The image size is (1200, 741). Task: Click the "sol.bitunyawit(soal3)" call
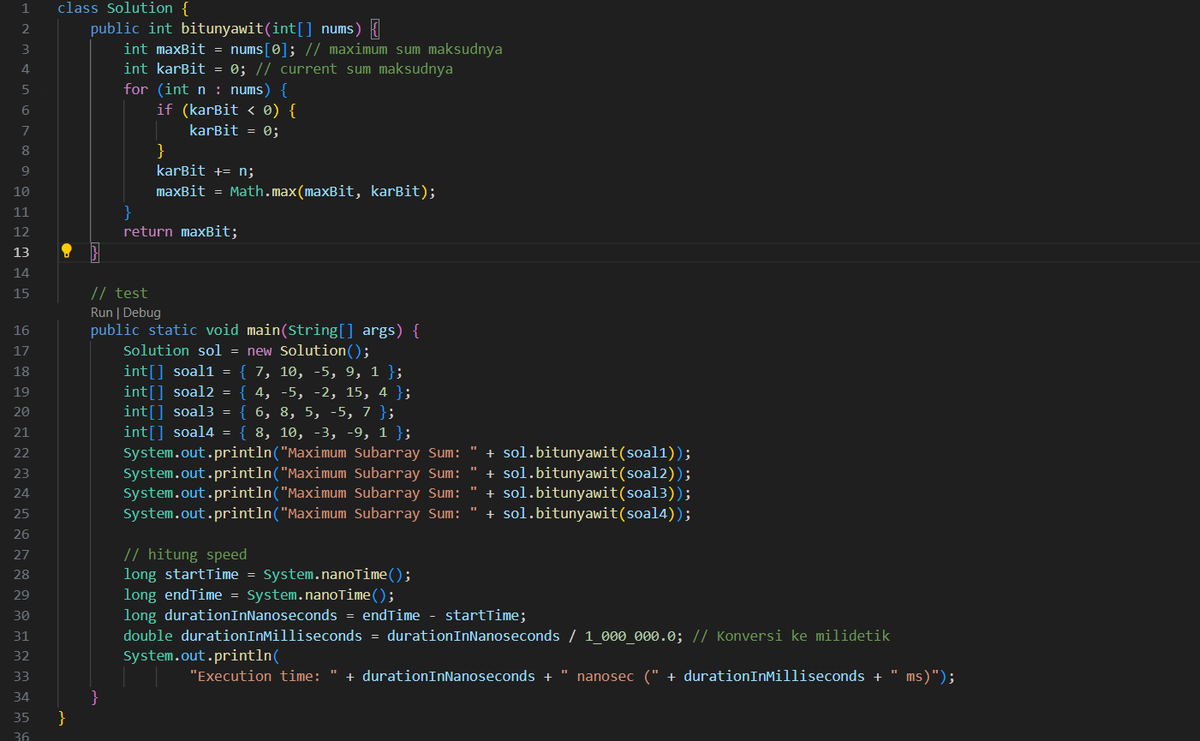[594, 493]
